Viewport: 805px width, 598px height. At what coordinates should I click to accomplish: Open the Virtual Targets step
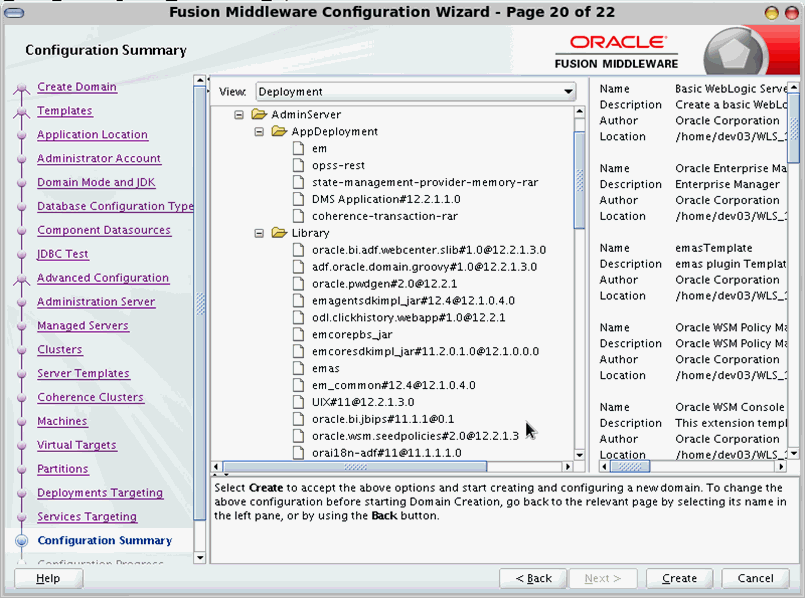click(76, 445)
